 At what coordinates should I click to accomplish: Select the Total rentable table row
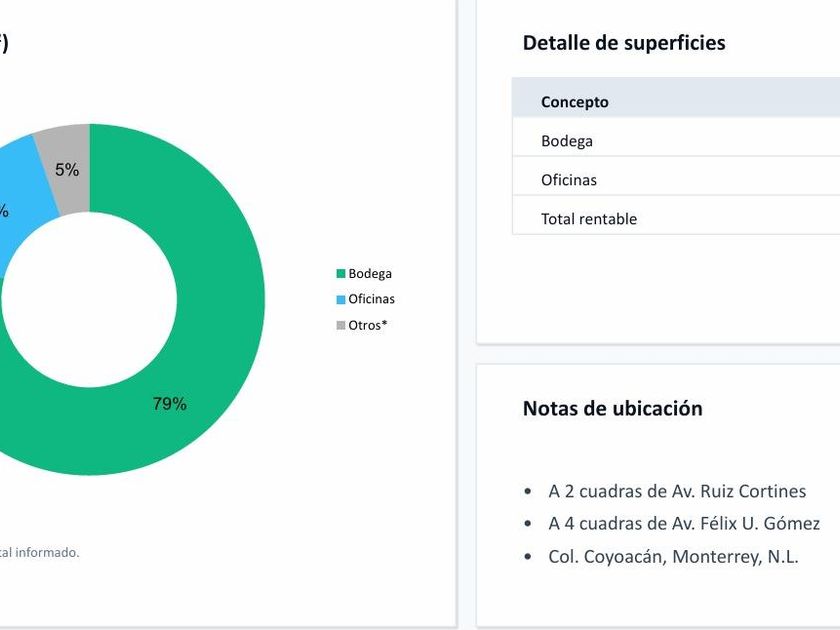589,219
